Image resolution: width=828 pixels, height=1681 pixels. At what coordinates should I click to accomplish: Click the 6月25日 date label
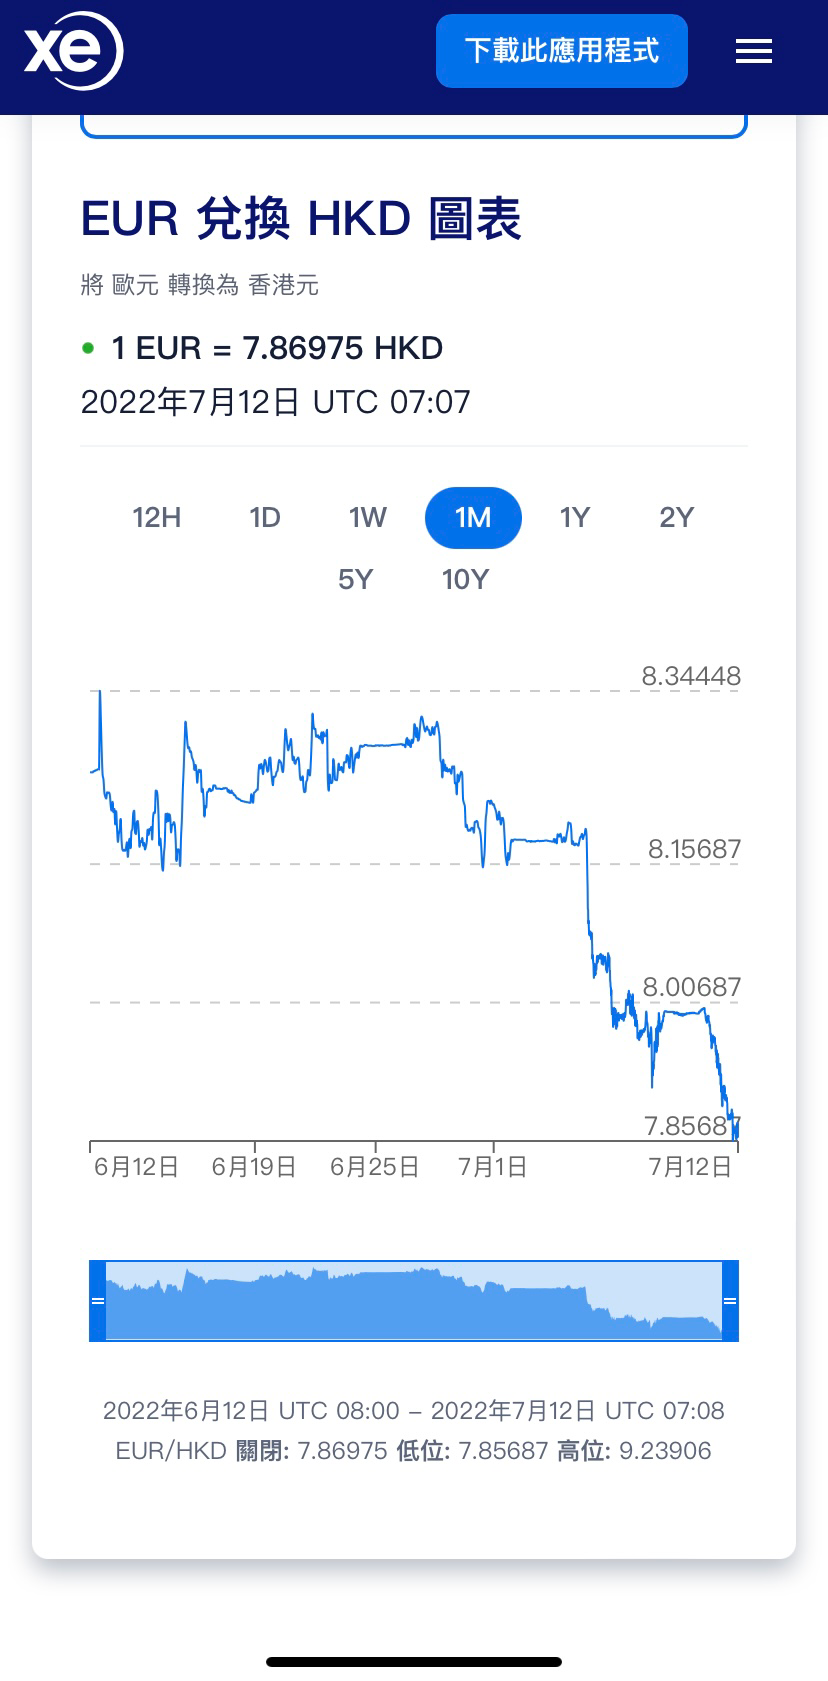[374, 1166]
